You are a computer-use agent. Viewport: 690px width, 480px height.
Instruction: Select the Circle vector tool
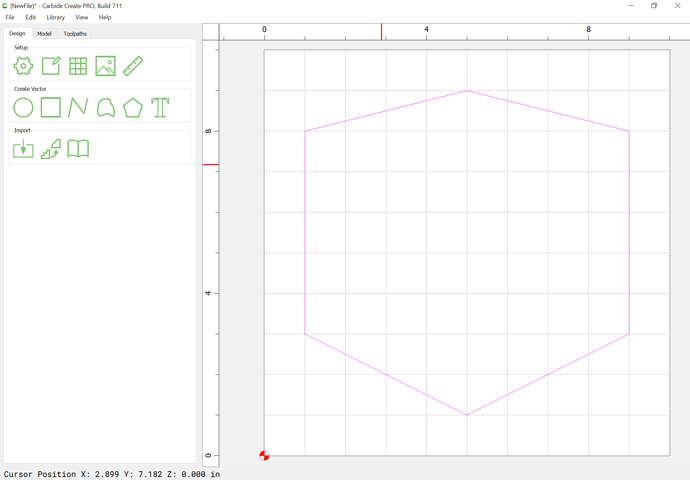click(x=23, y=107)
